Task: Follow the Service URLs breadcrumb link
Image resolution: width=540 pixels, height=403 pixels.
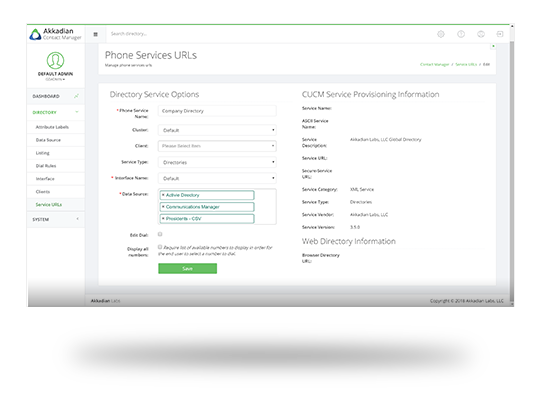Action: point(466,64)
